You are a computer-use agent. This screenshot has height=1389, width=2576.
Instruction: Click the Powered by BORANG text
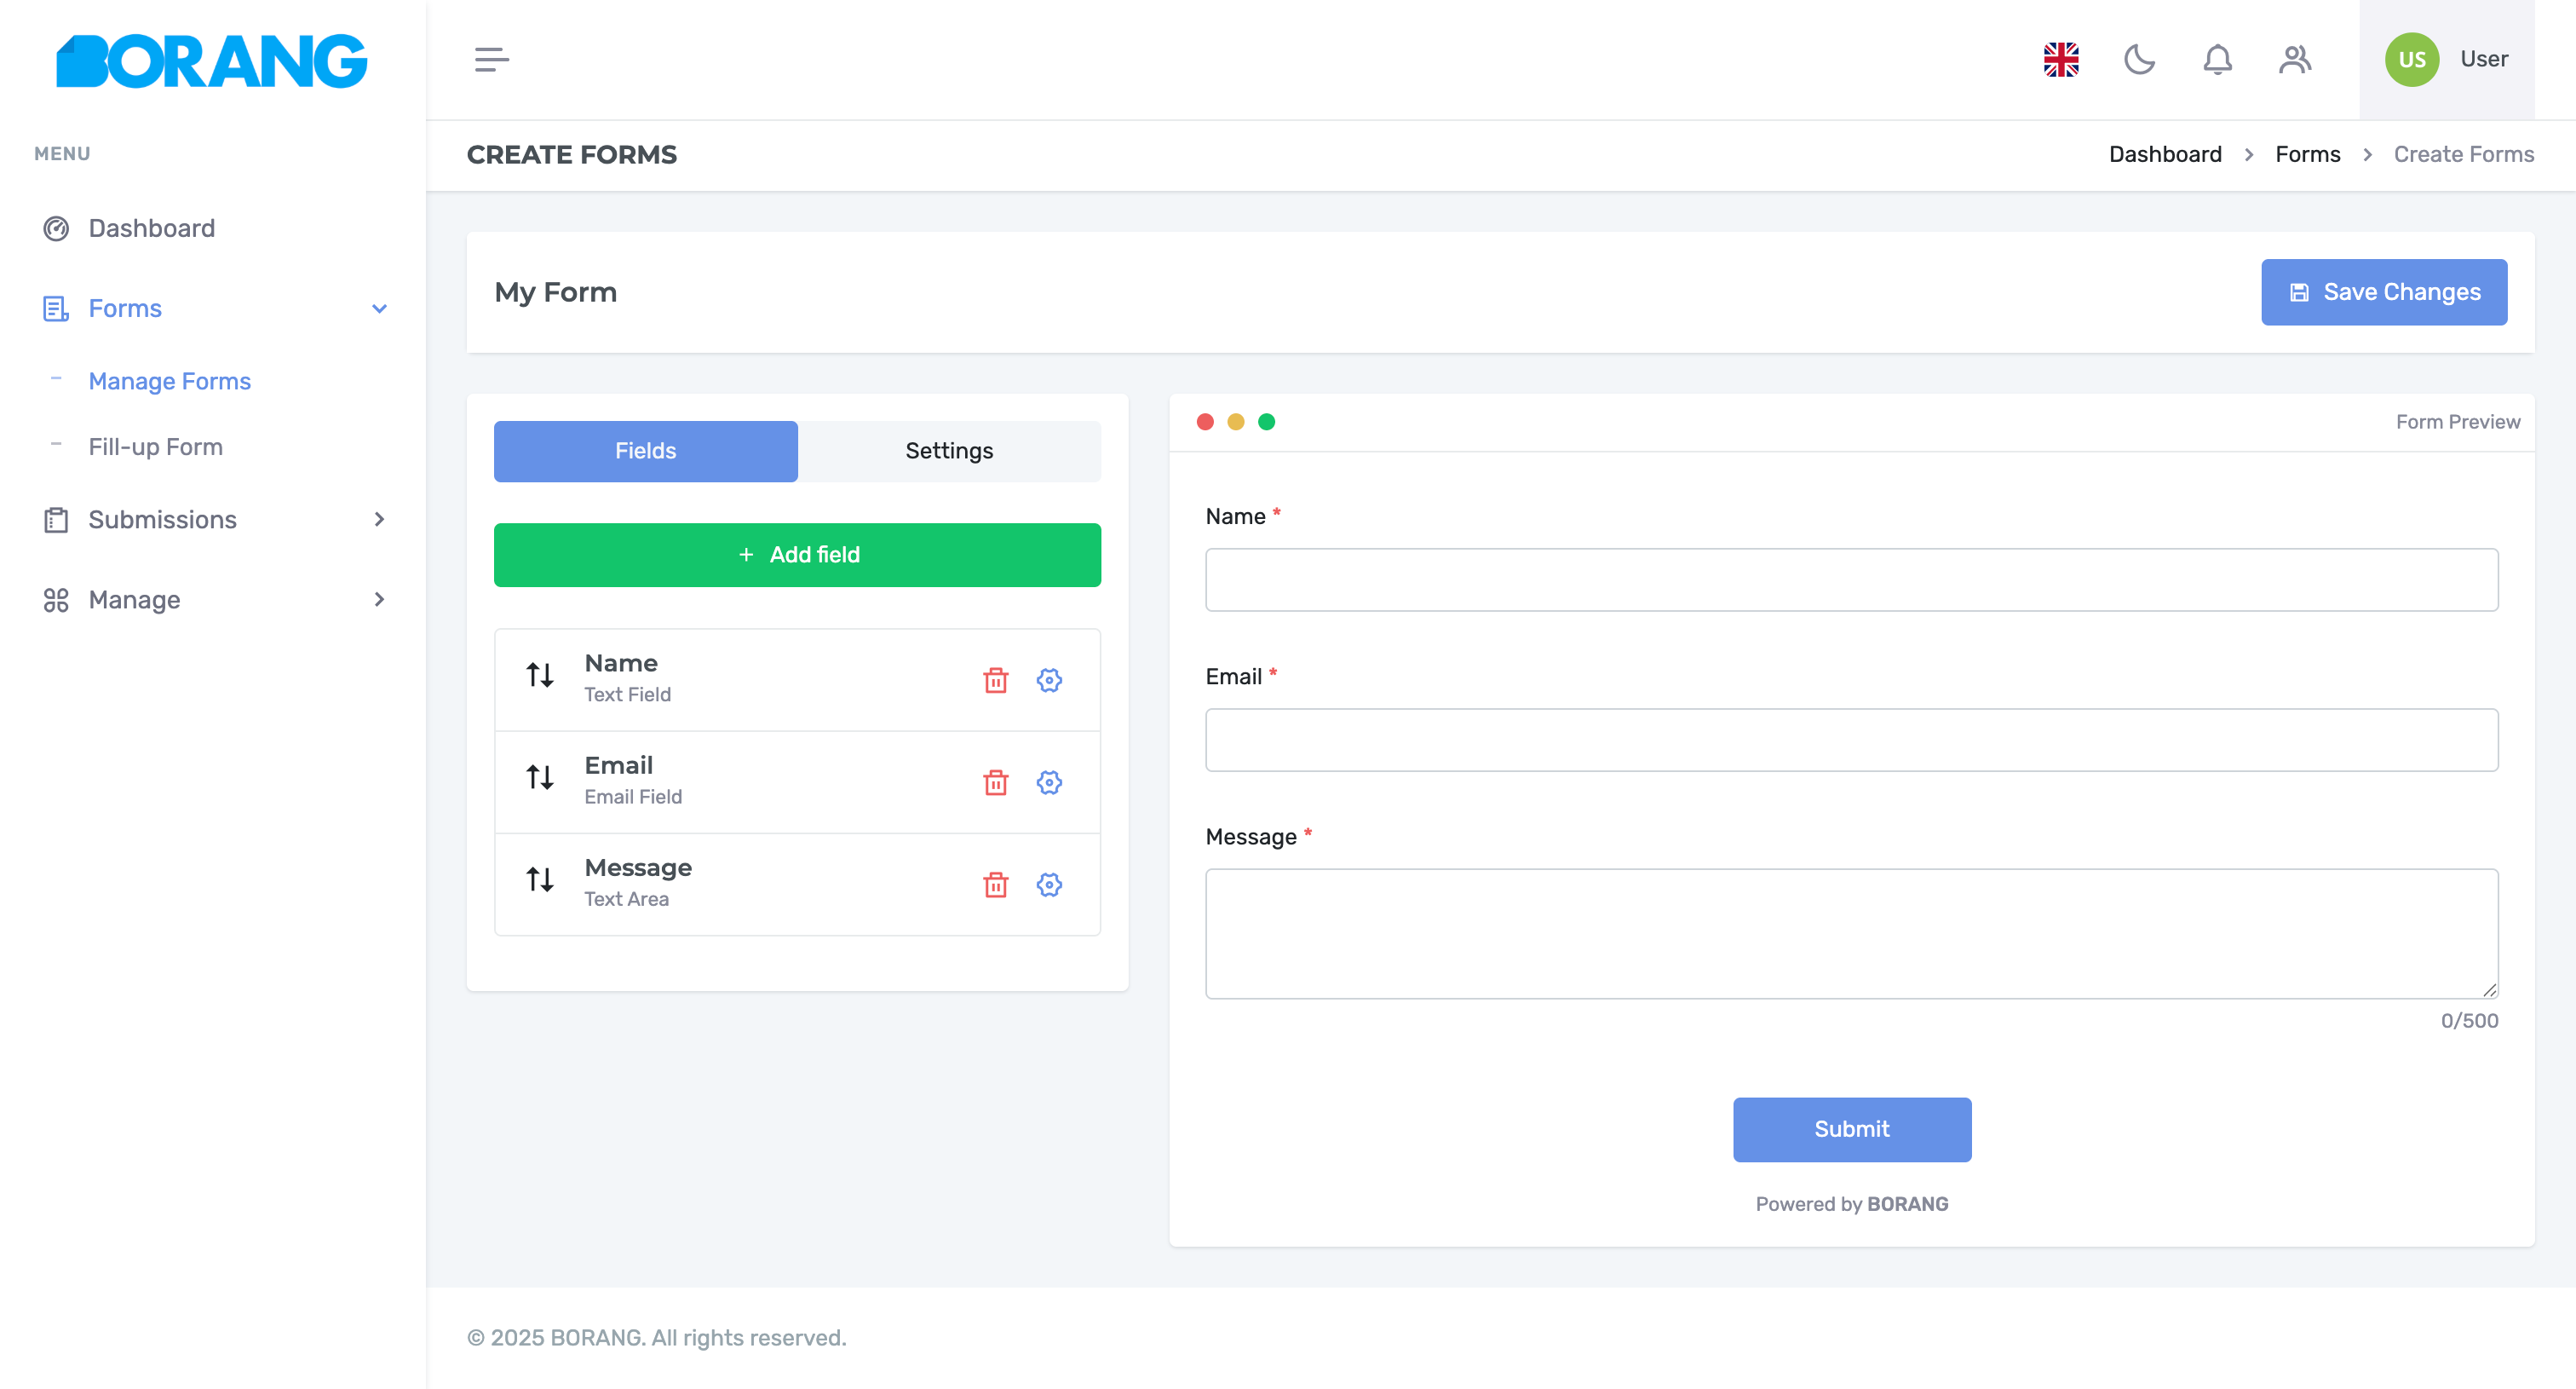(x=1852, y=1205)
